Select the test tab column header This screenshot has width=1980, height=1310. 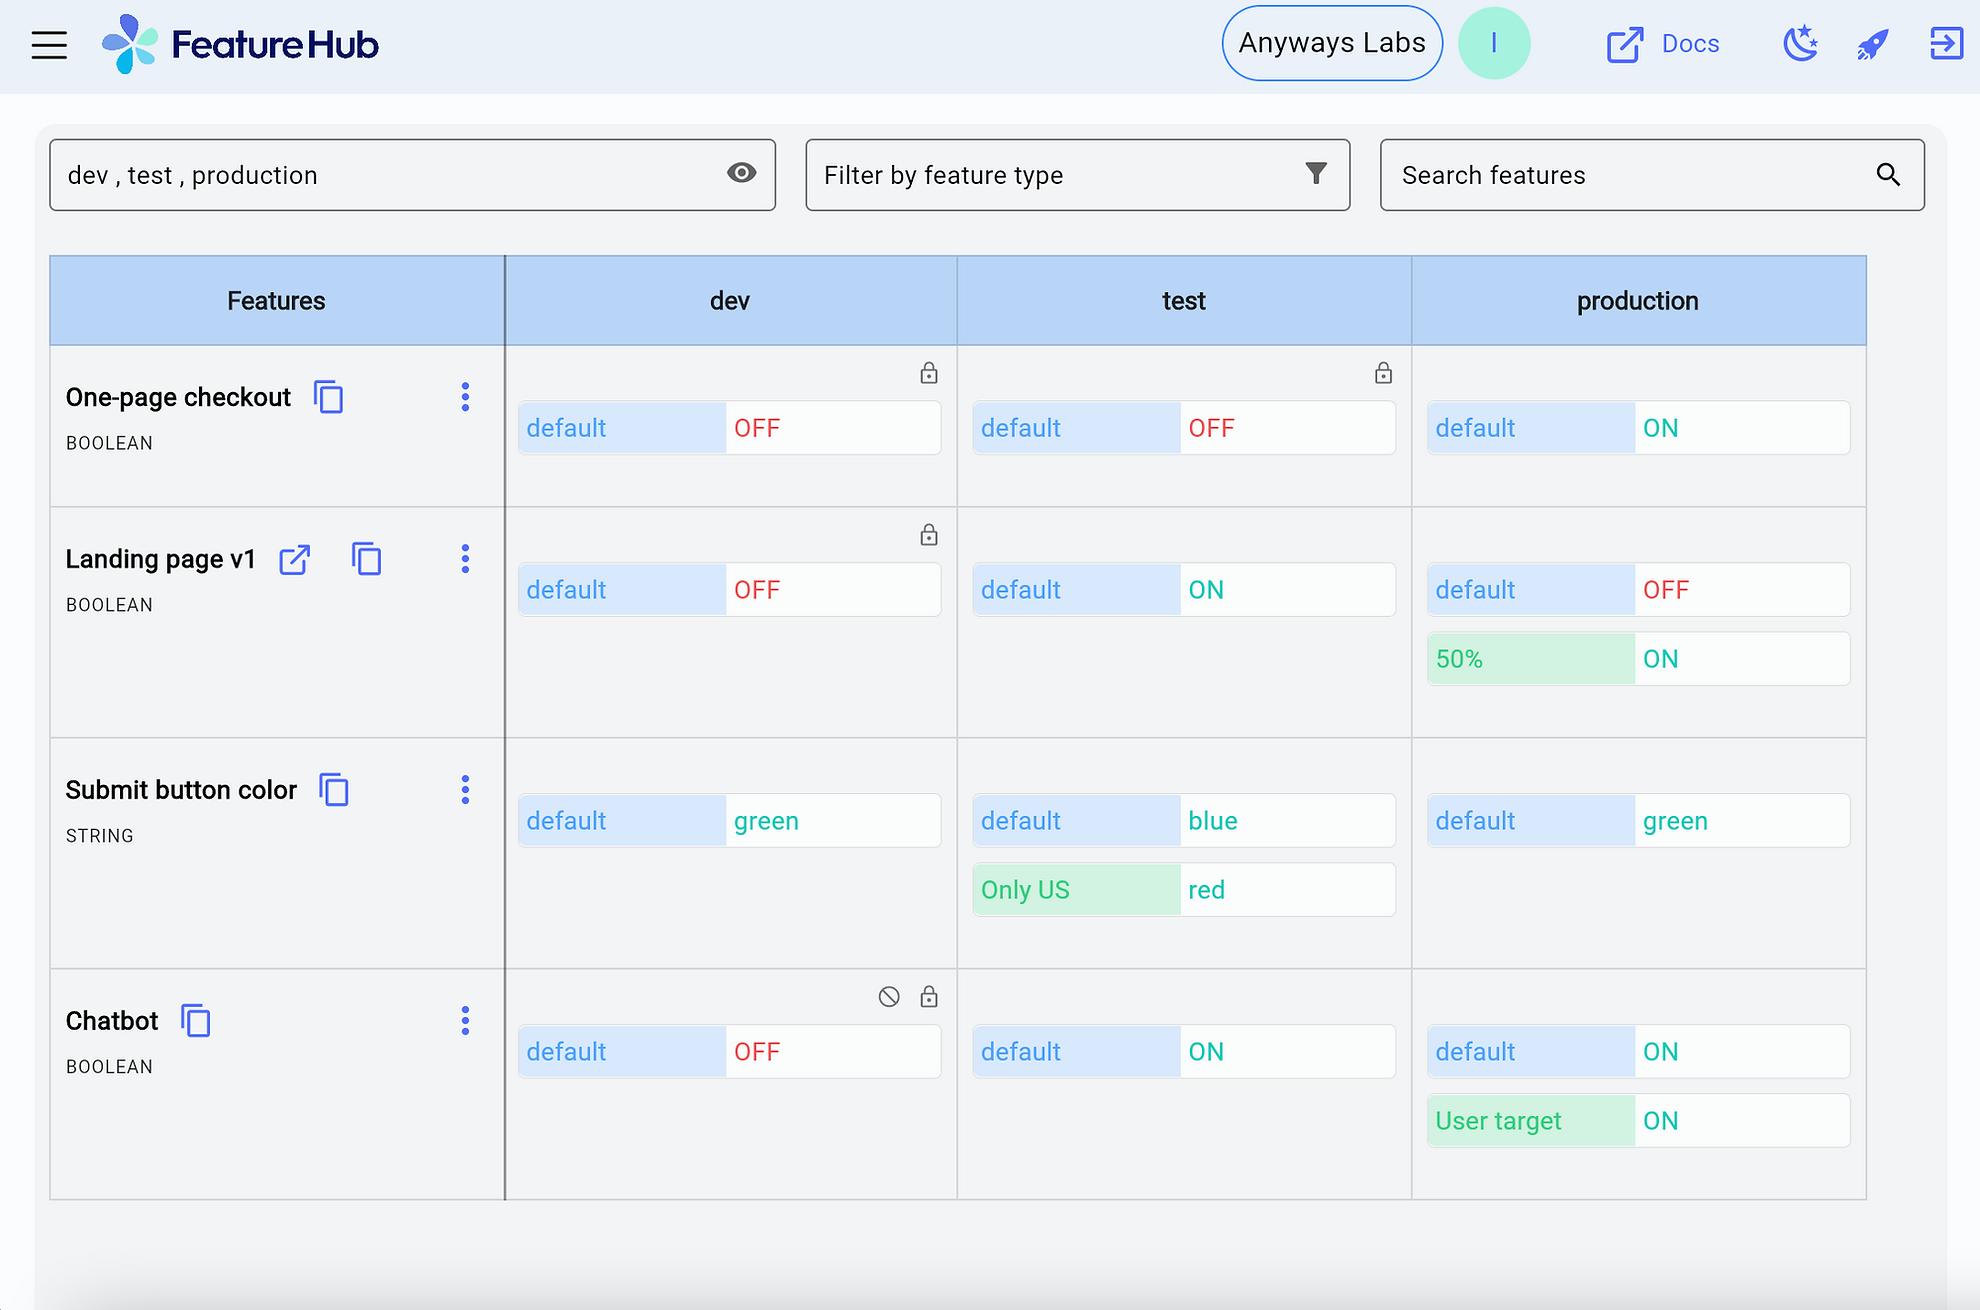pyautogui.click(x=1184, y=301)
